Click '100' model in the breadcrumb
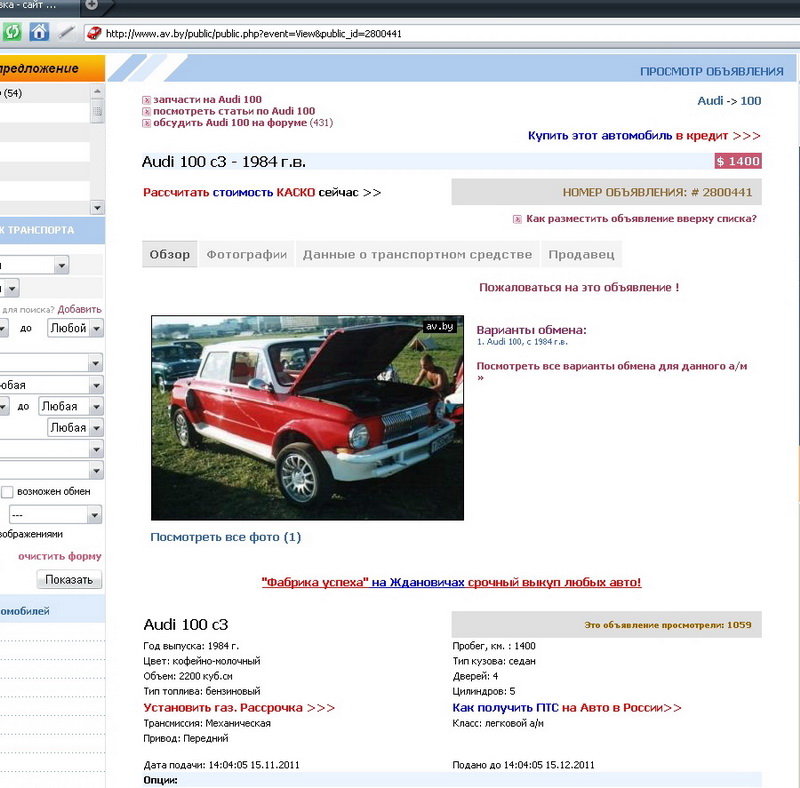Screen dimensions: 800x788 coord(751,101)
